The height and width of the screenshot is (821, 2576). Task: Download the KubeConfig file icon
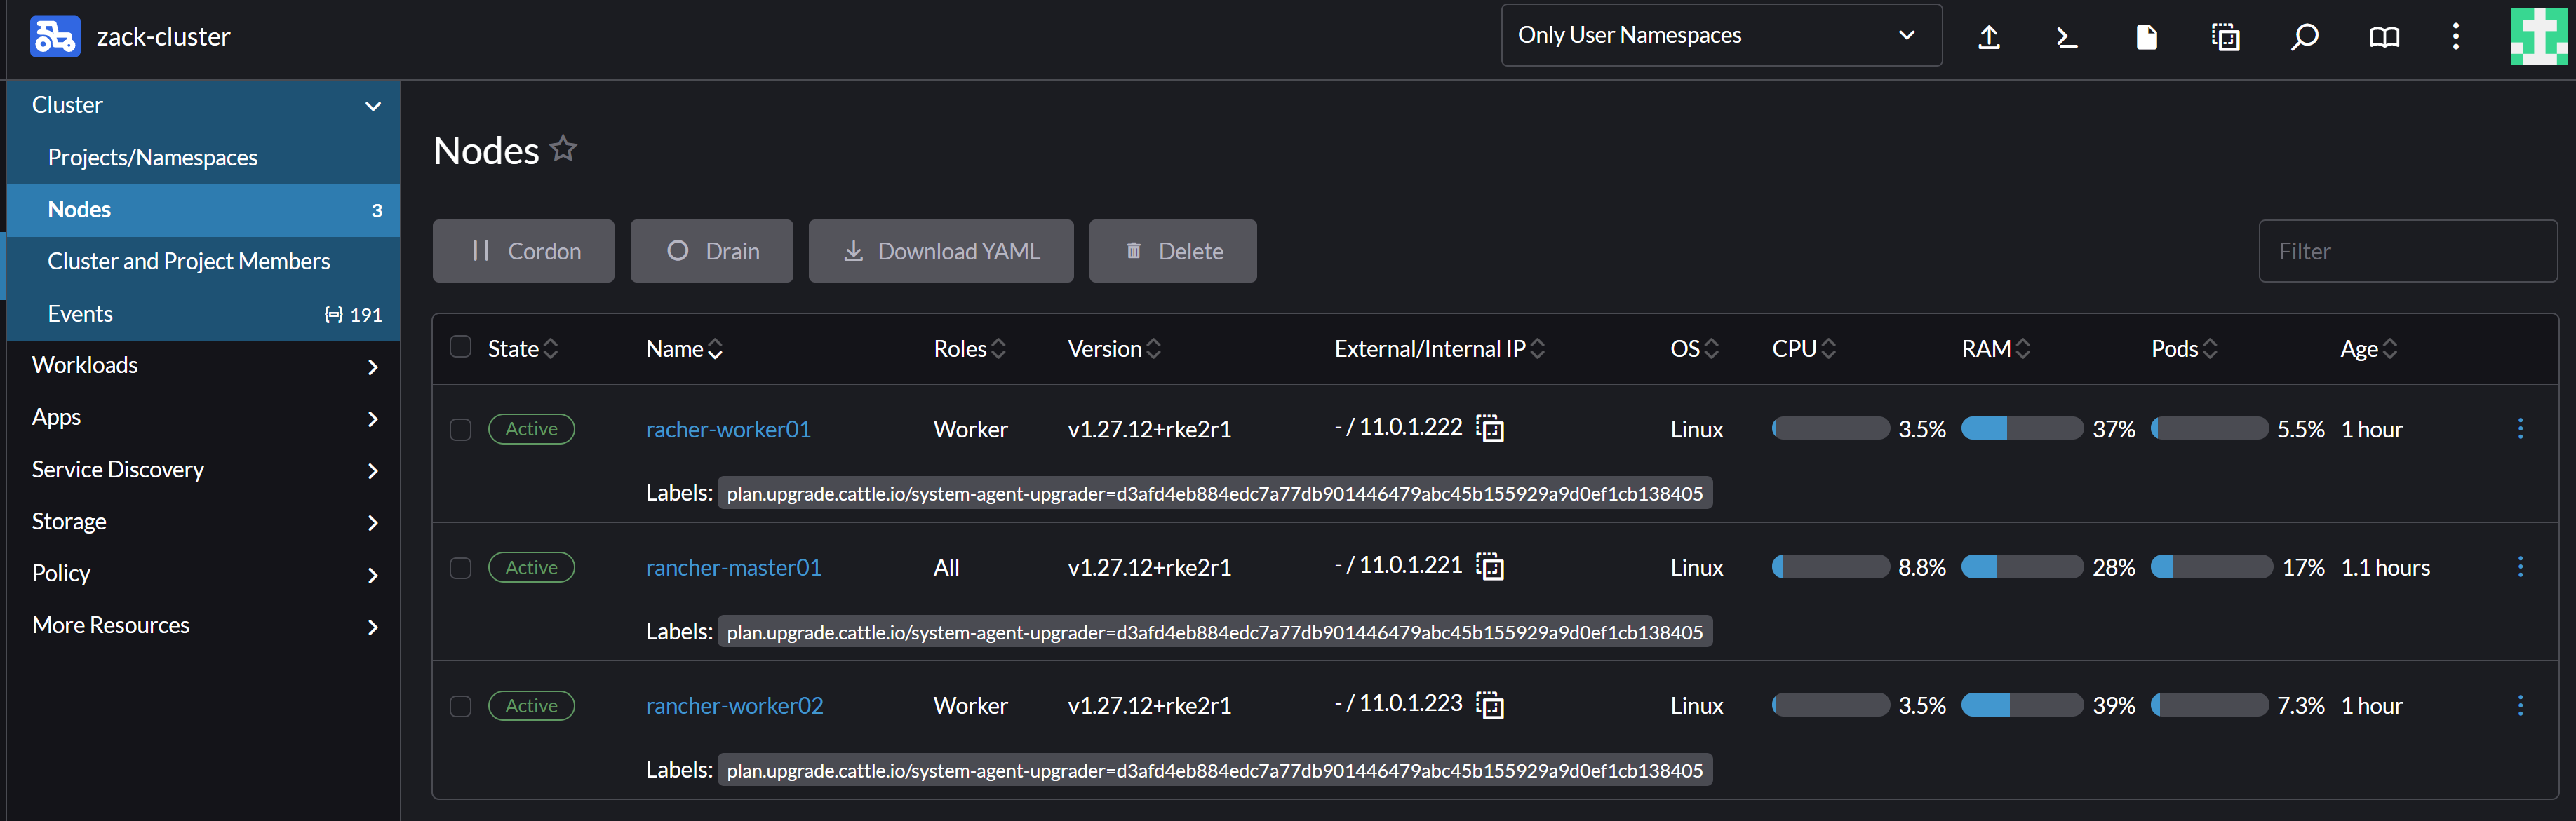pyautogui.click(x=2146, y=37)
